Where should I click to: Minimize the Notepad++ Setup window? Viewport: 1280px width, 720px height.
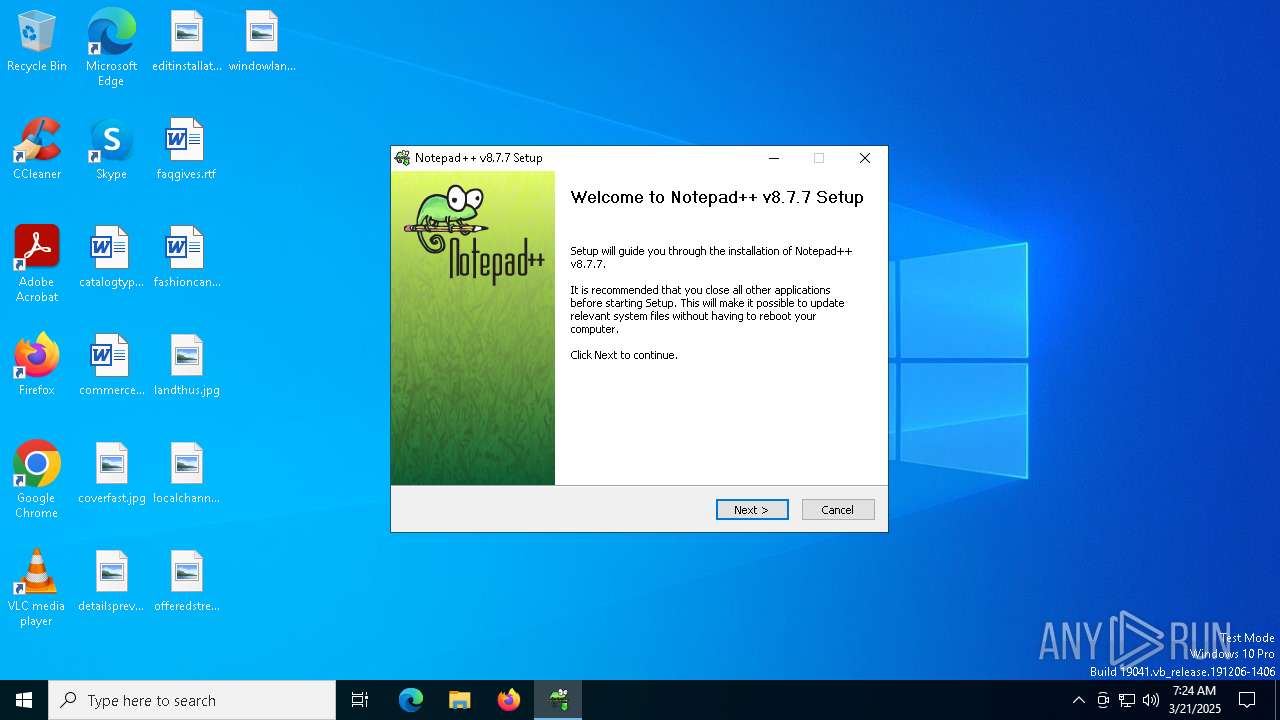(773, 158)
